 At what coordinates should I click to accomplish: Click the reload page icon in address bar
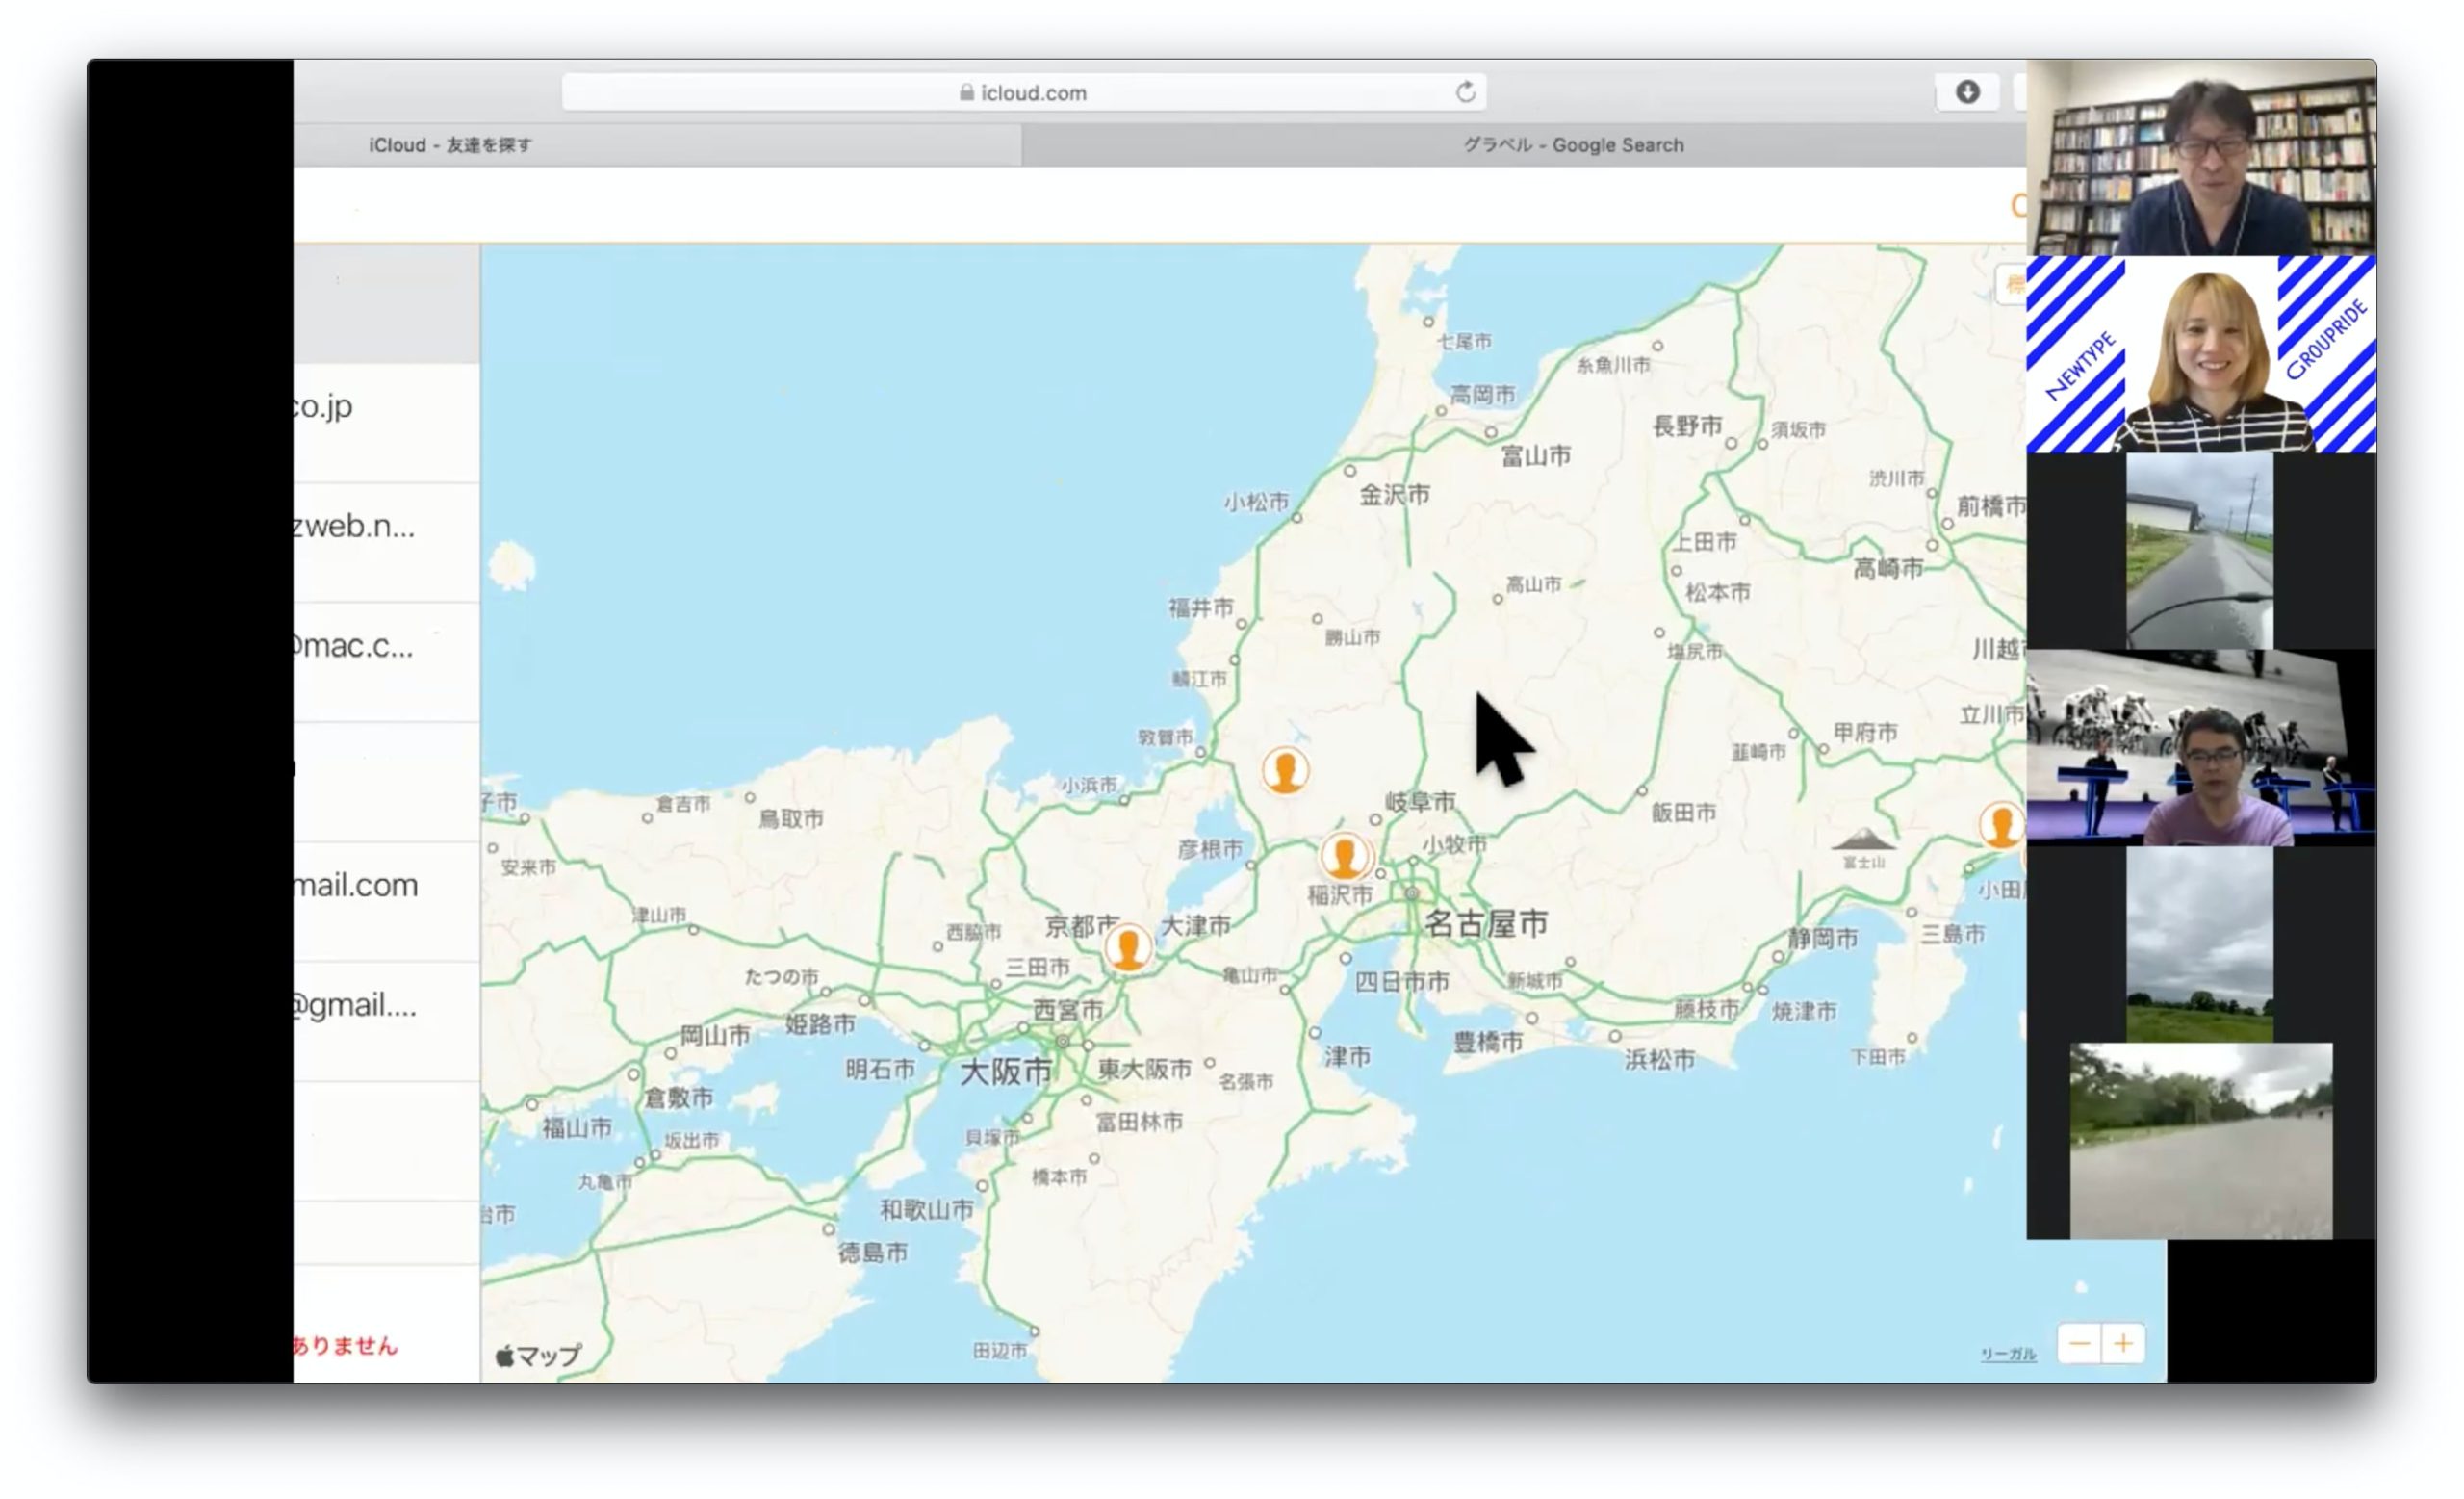[1465, 92]
